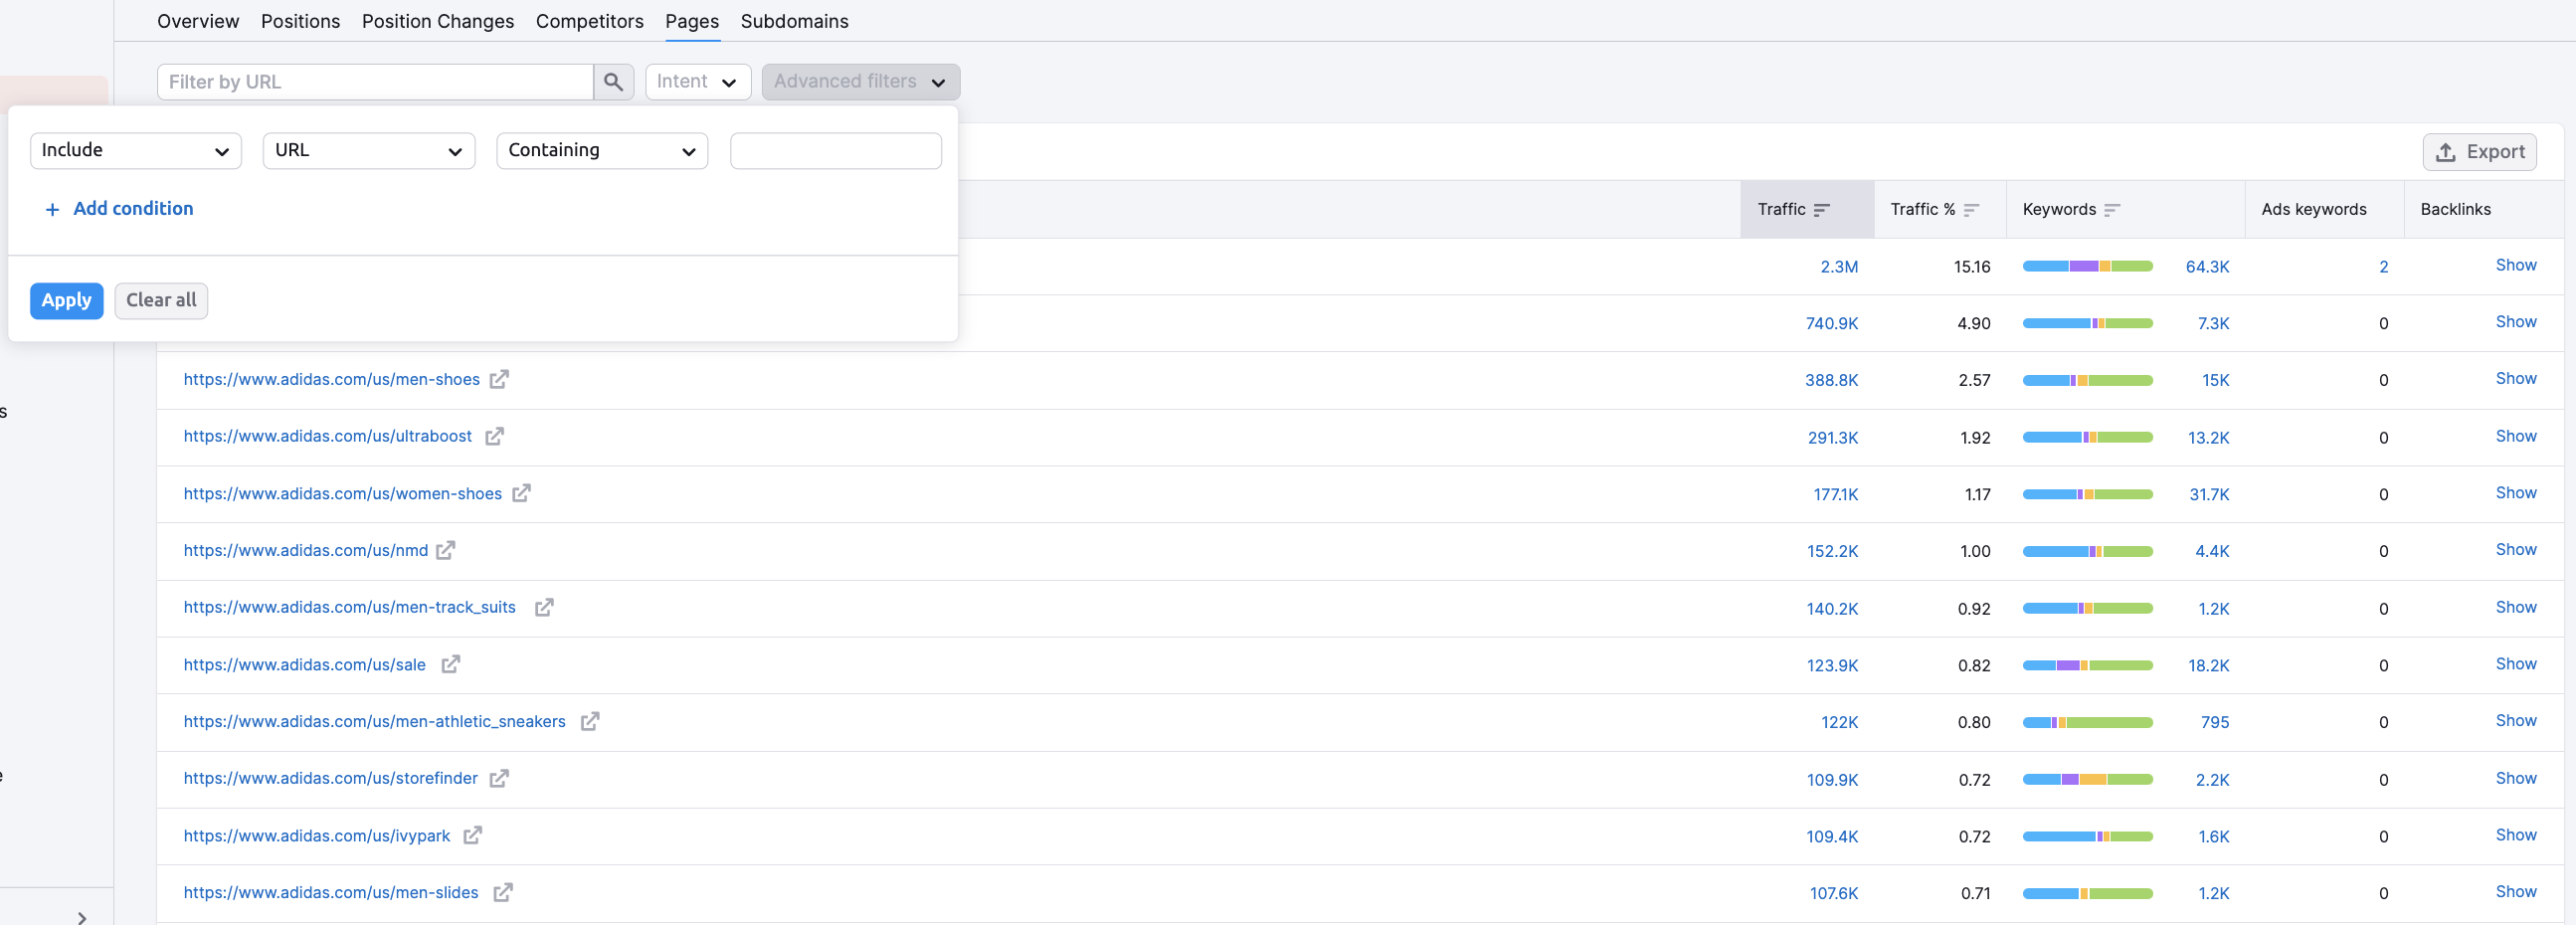This screenshot has height=925, width=2576.
Task: Switch to the Competitors tab
Action: 590,21
